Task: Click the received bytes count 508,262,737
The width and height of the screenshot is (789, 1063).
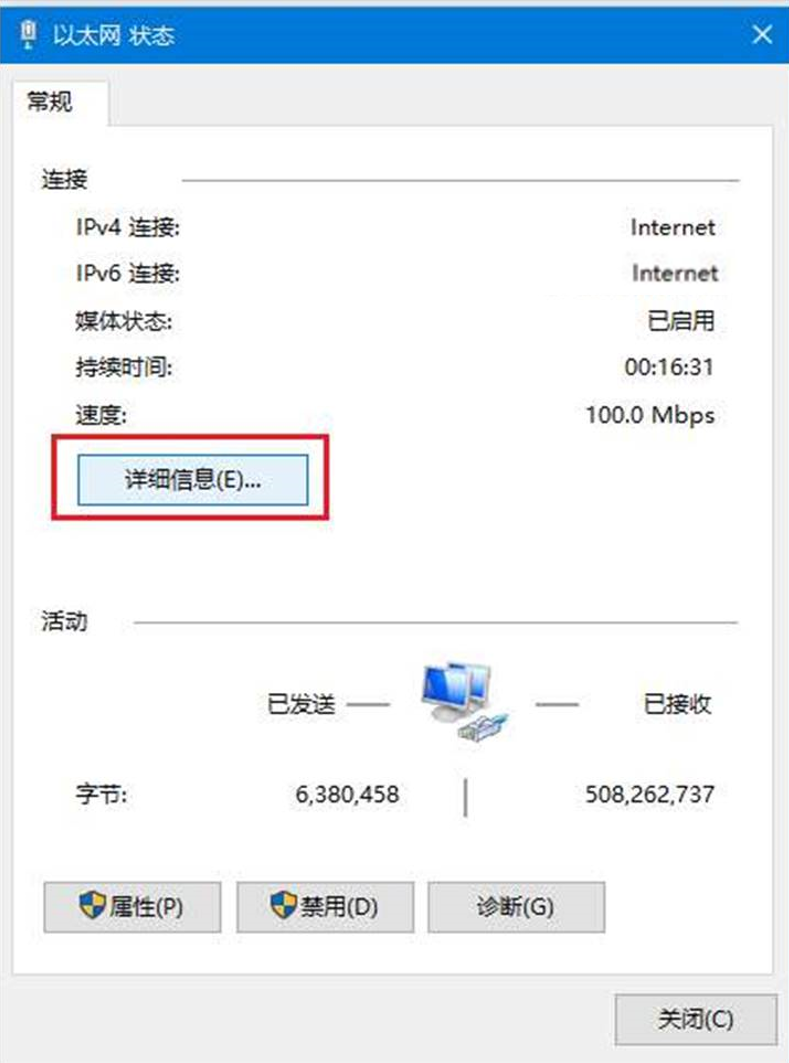Action: click(649, 794)
